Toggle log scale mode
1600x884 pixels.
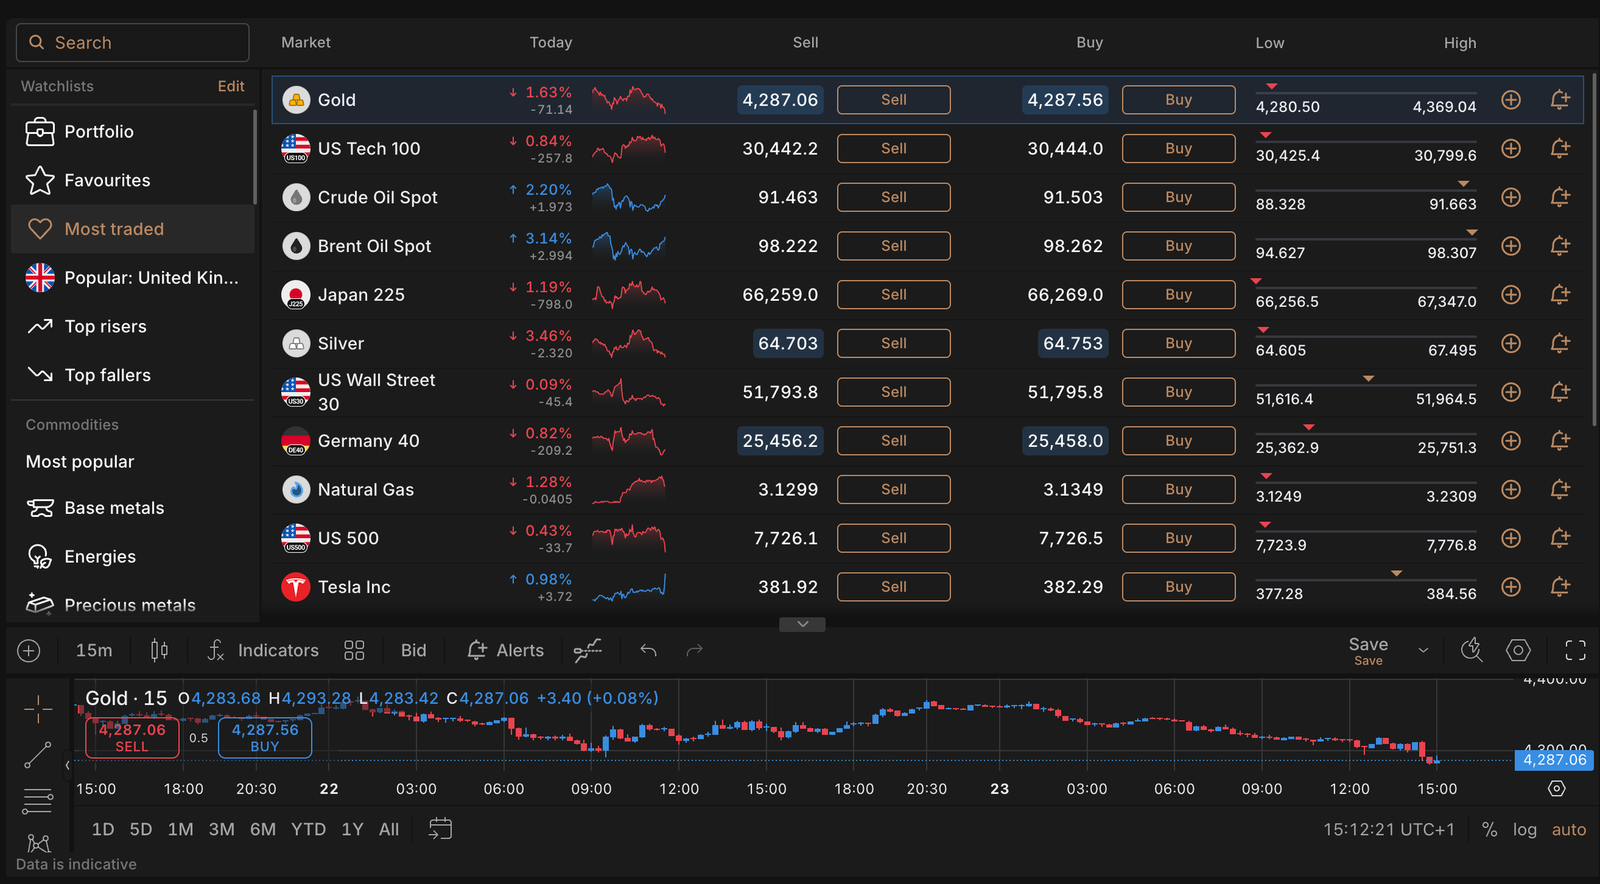click(x=1524, y=830)
